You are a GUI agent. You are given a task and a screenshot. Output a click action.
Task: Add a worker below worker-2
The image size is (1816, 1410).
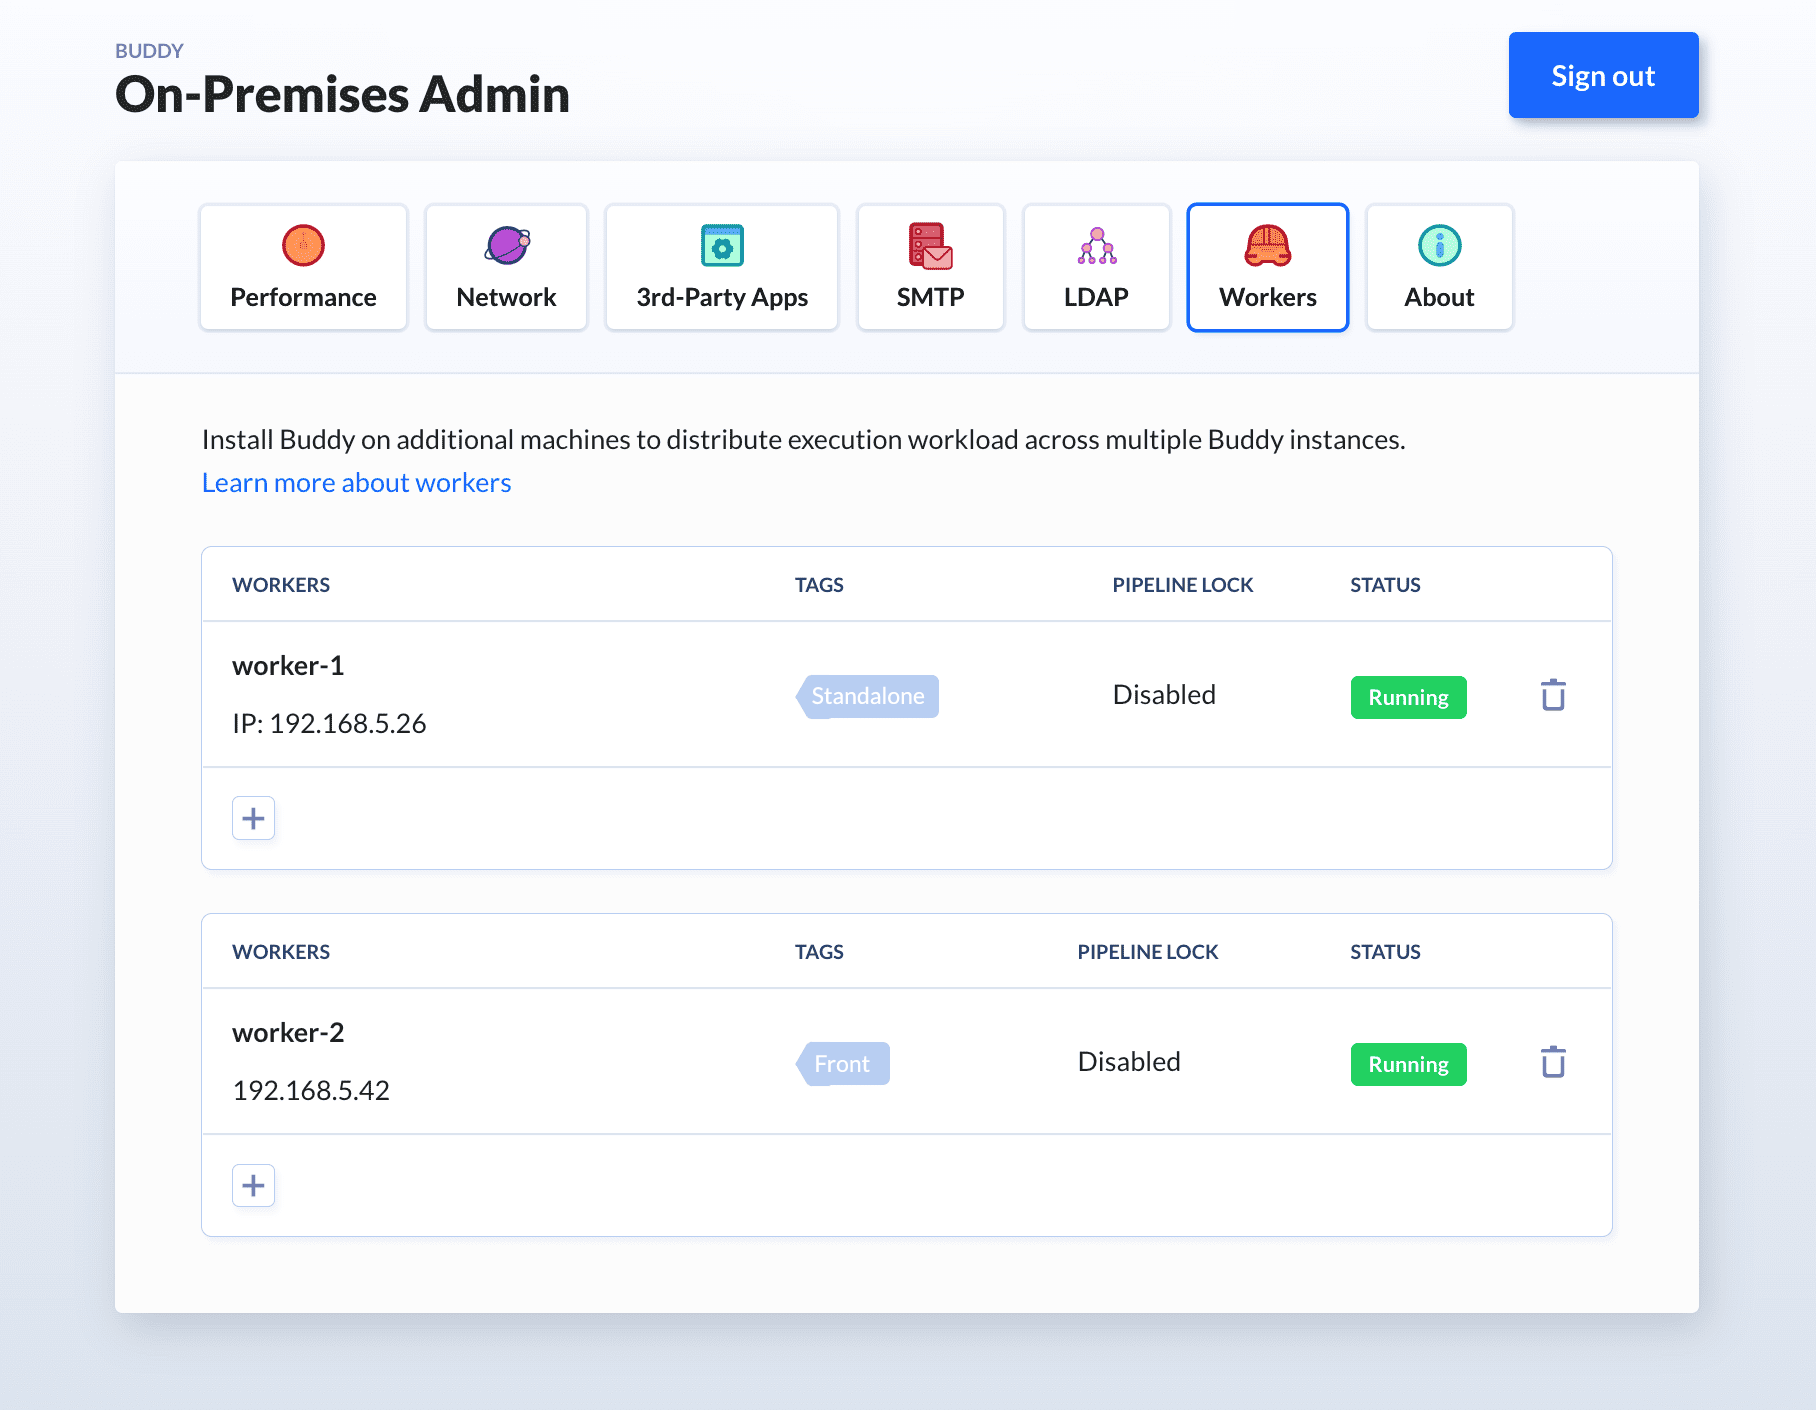point(254,1185)
